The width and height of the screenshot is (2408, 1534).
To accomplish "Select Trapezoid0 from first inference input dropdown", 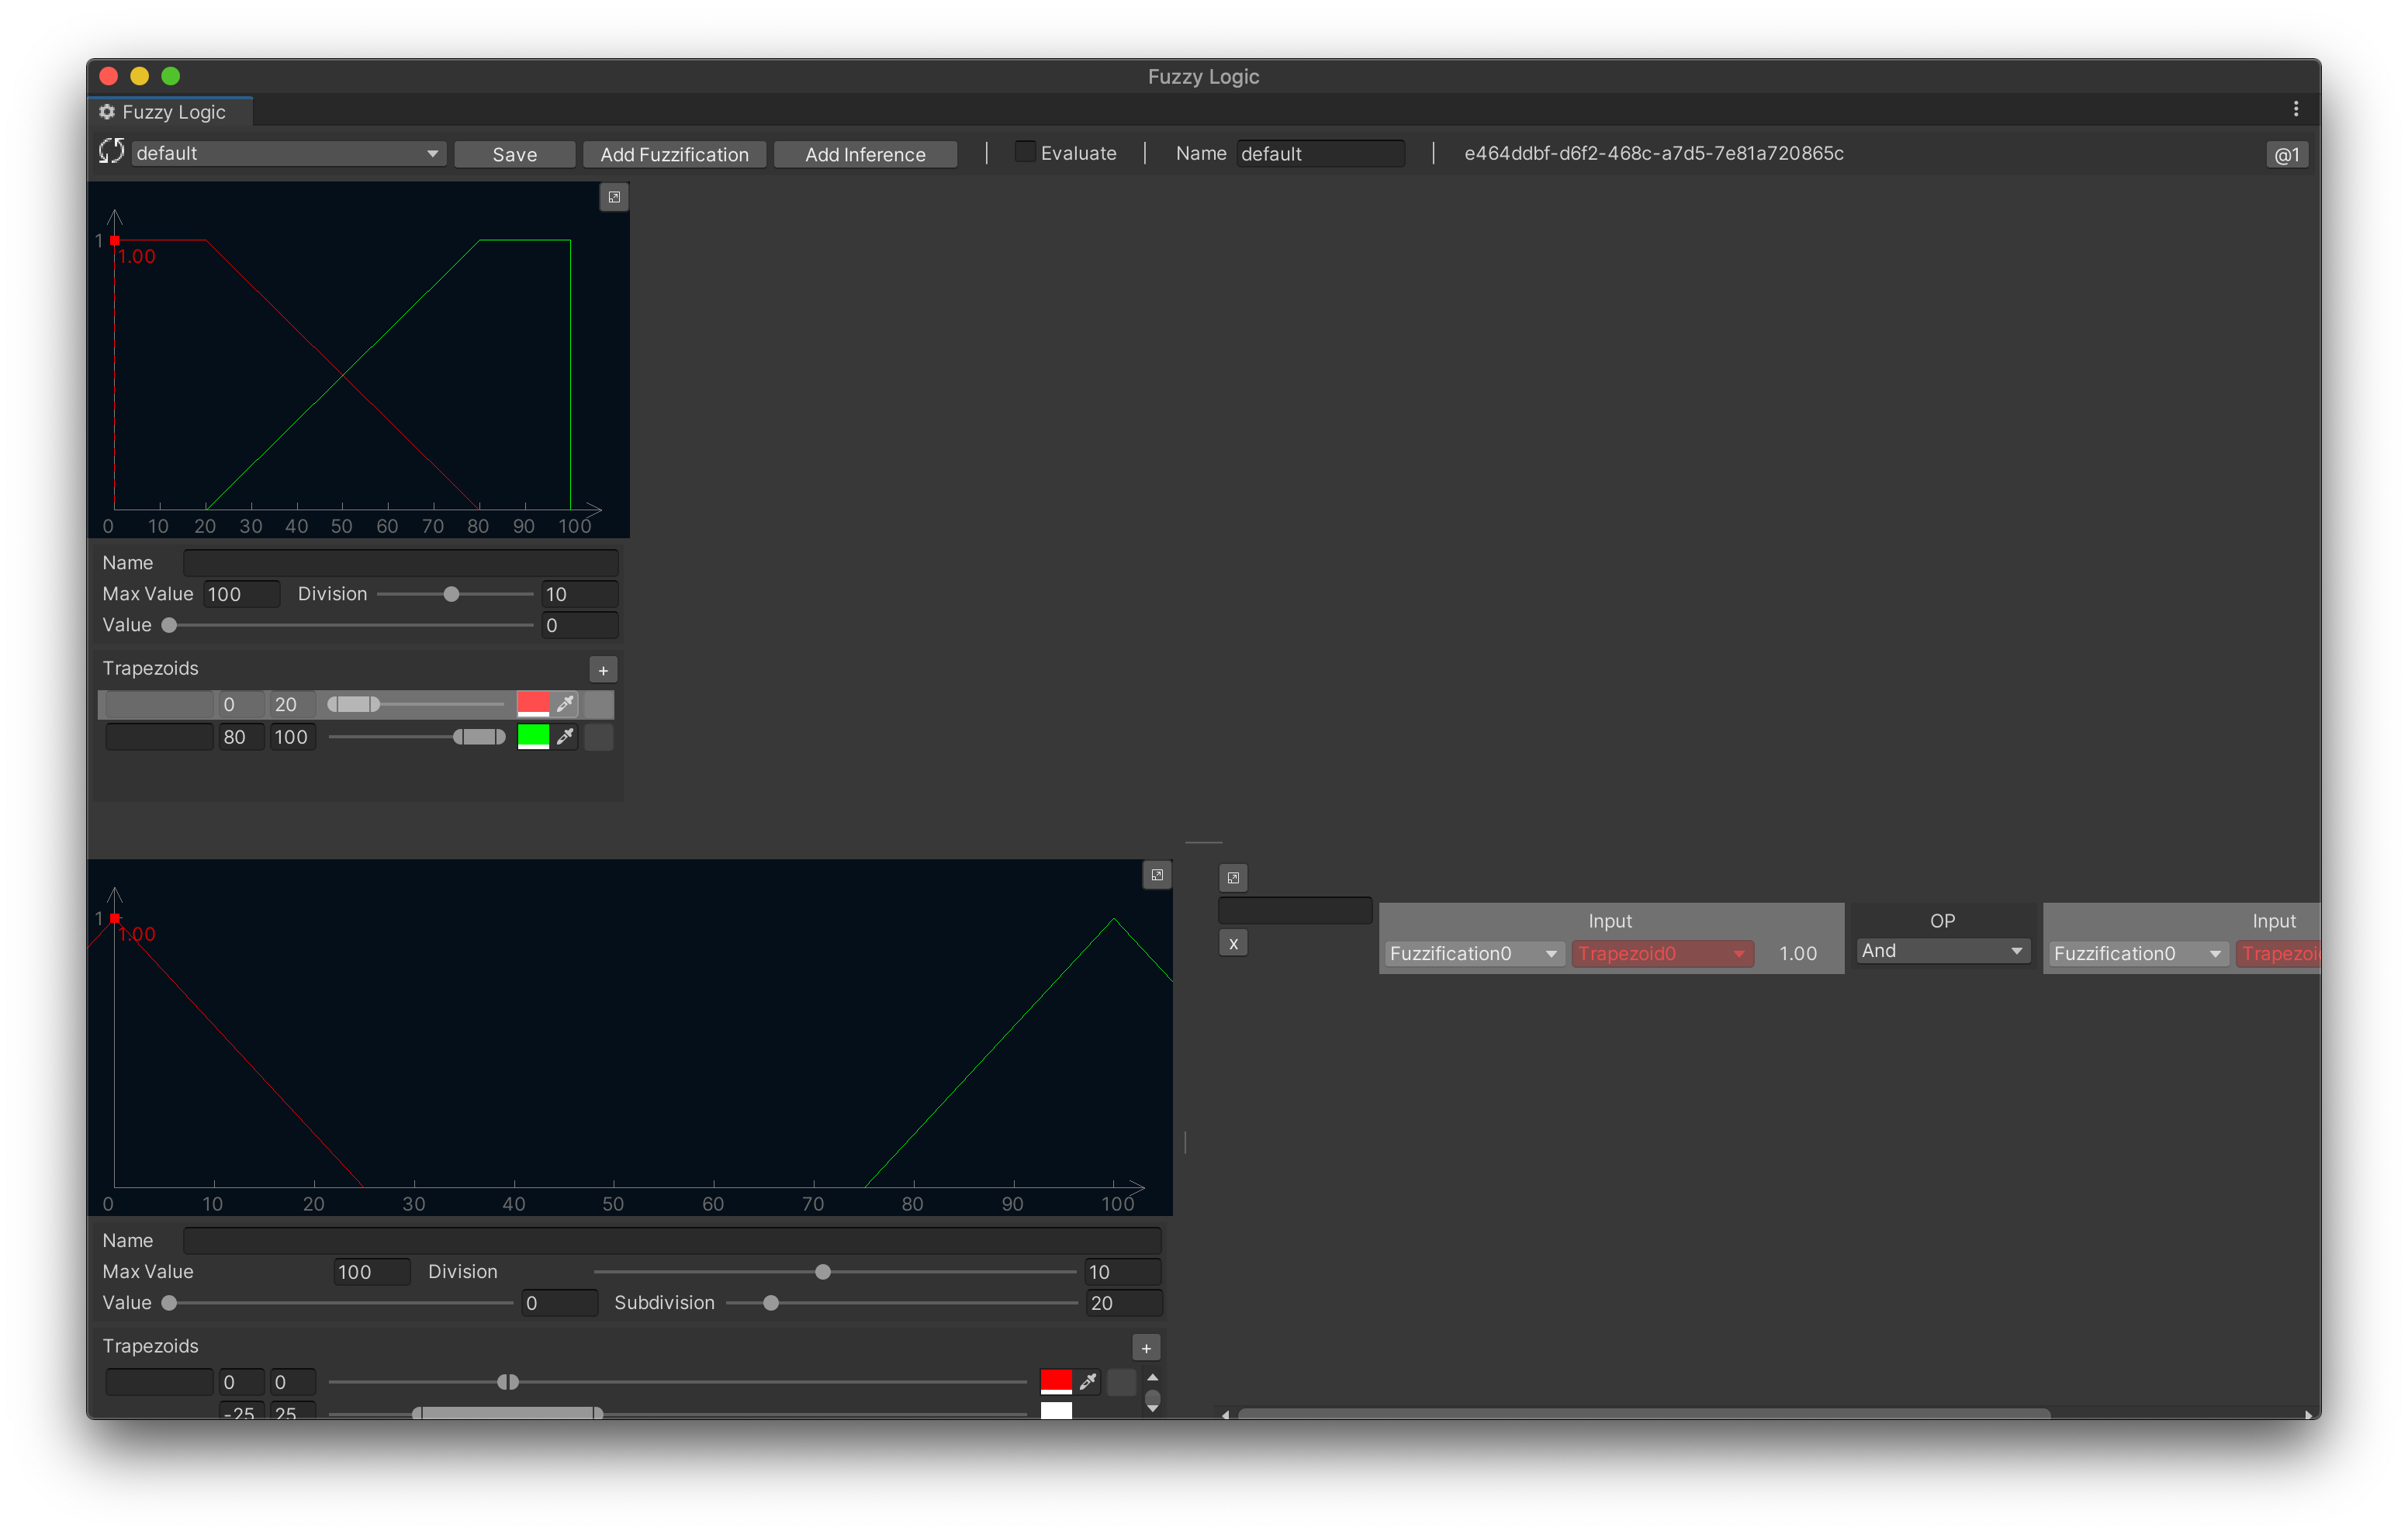I will [x=1657, y=952].
